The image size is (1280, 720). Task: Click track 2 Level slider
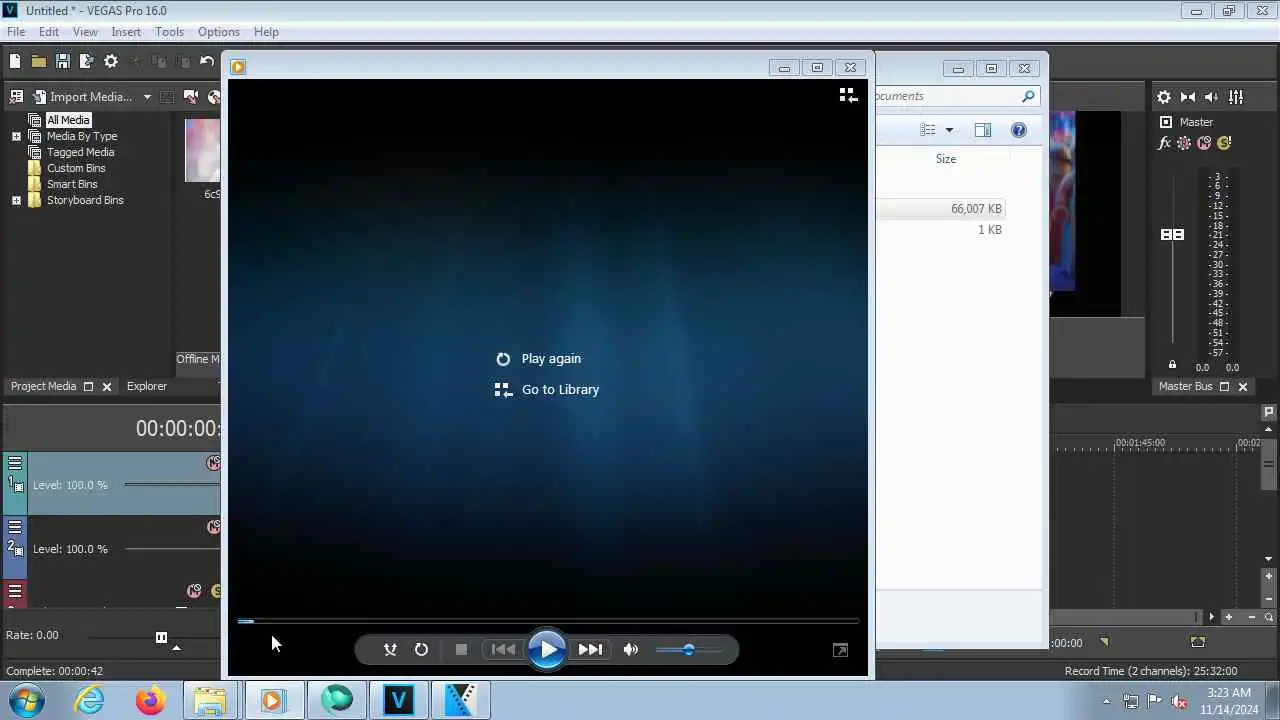click(172, 549)
